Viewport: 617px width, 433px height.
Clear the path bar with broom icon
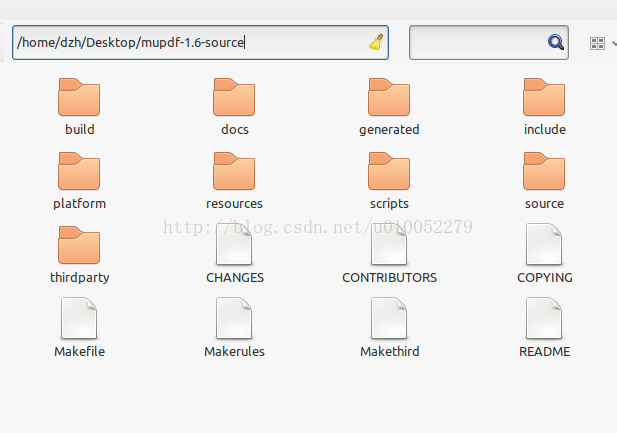click(376, 42)
